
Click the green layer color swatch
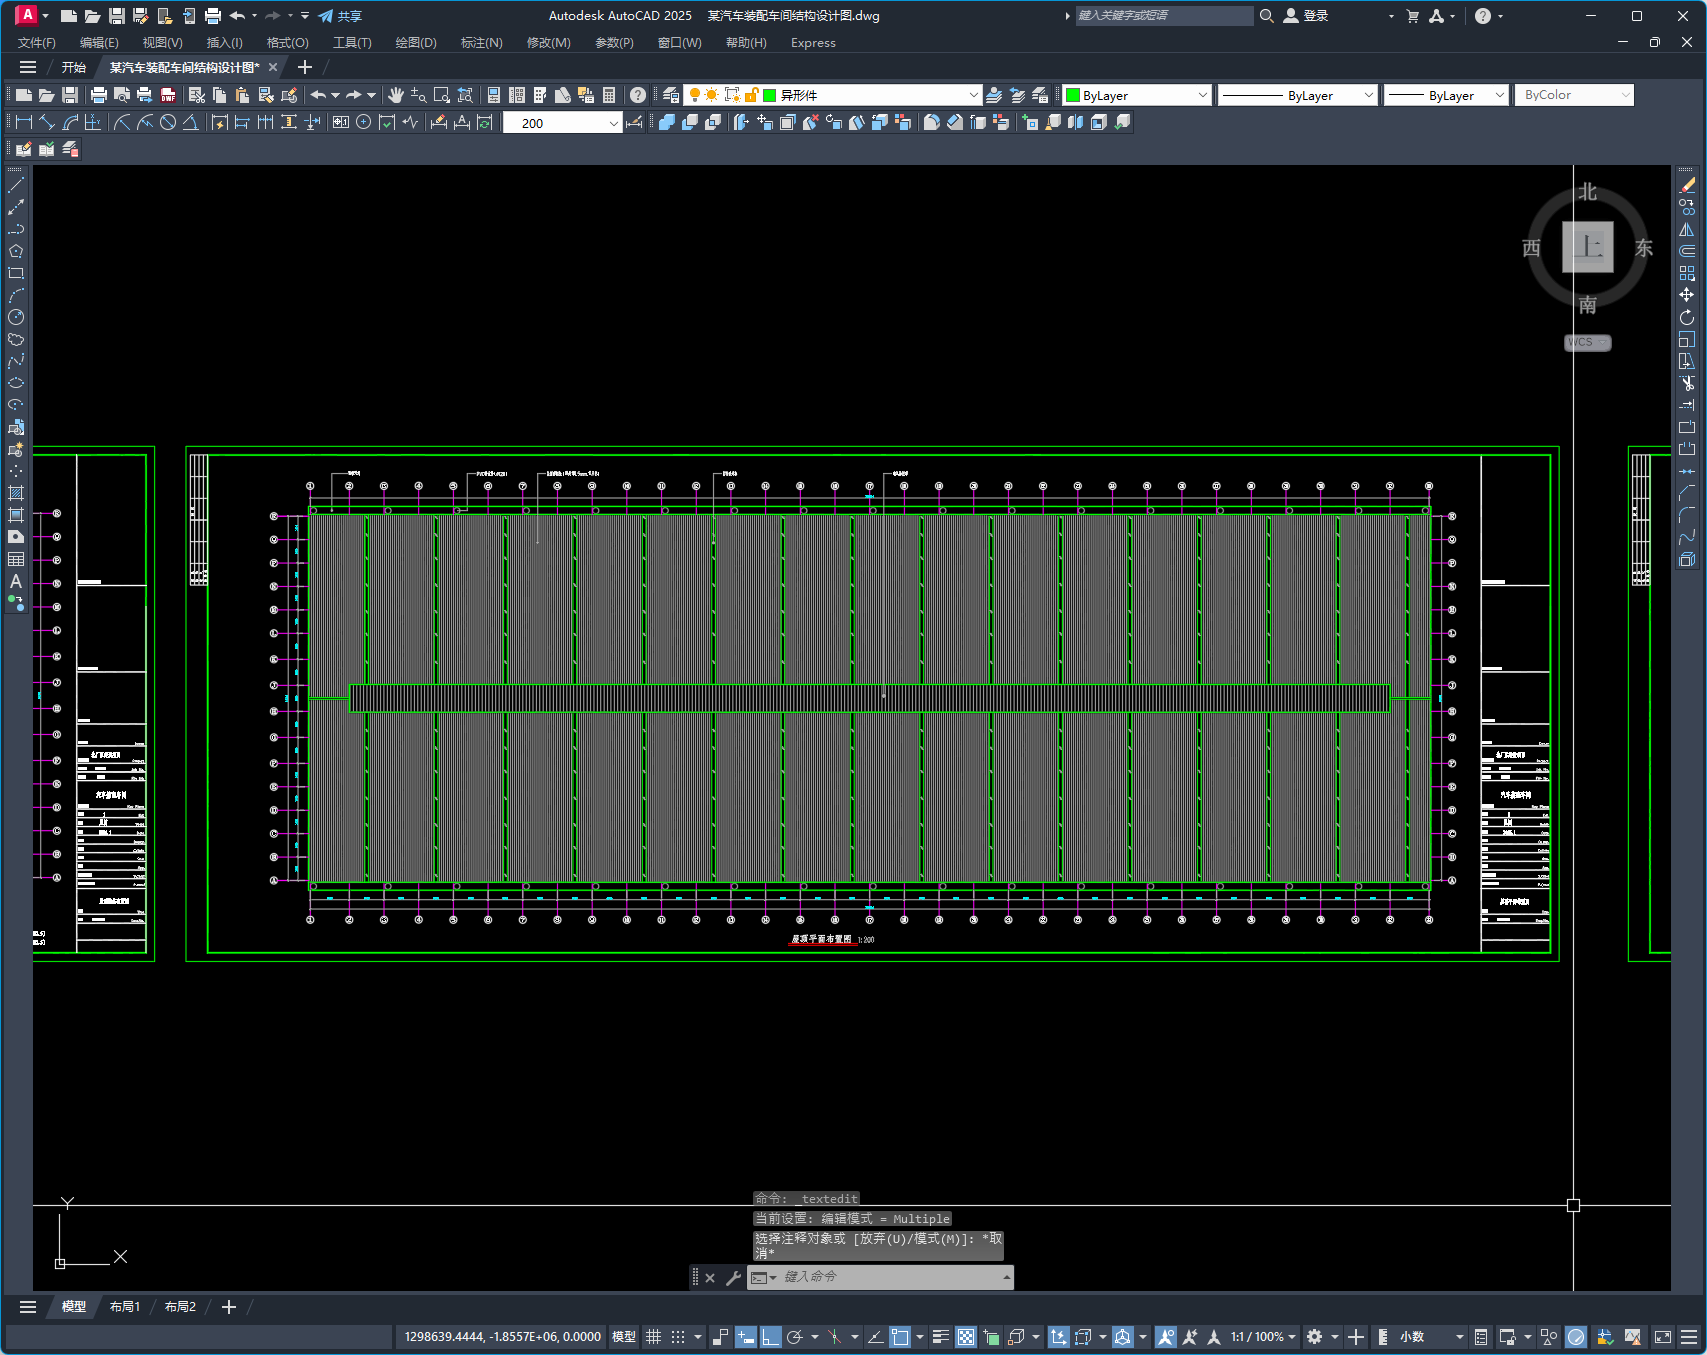[x=770, y=95]
